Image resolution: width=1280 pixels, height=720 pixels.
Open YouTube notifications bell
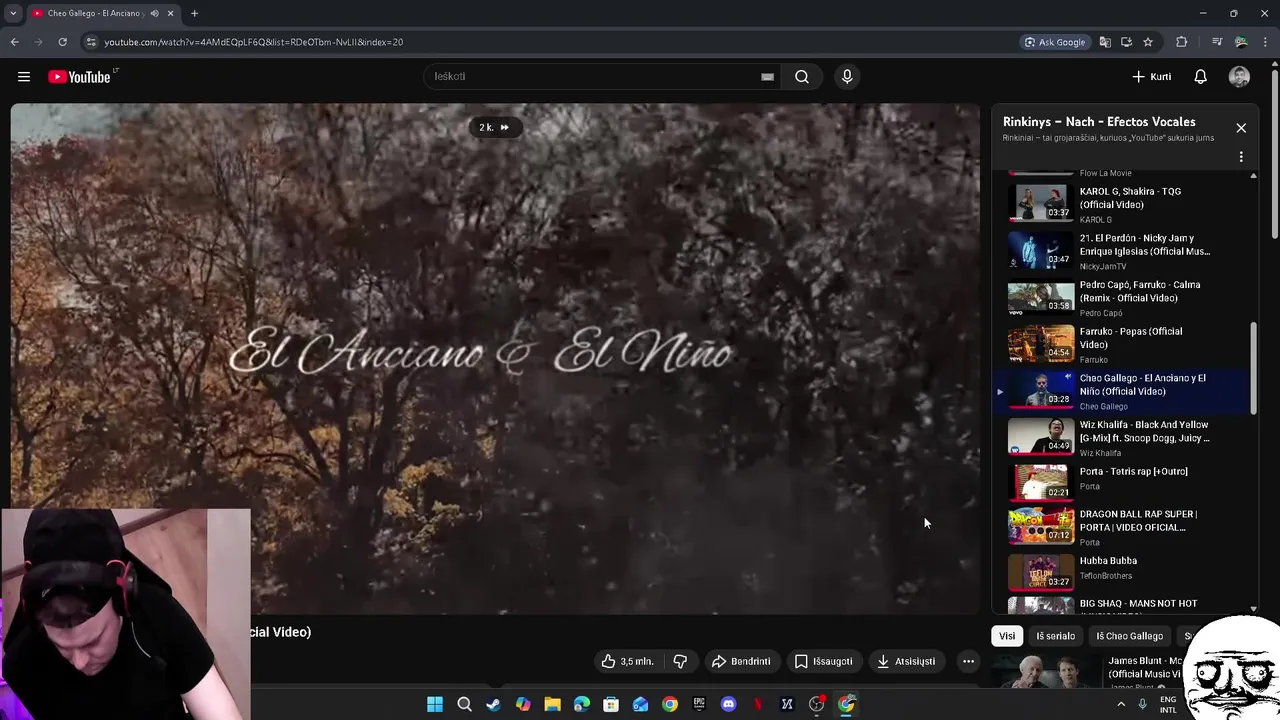[x=1201, y=77]
